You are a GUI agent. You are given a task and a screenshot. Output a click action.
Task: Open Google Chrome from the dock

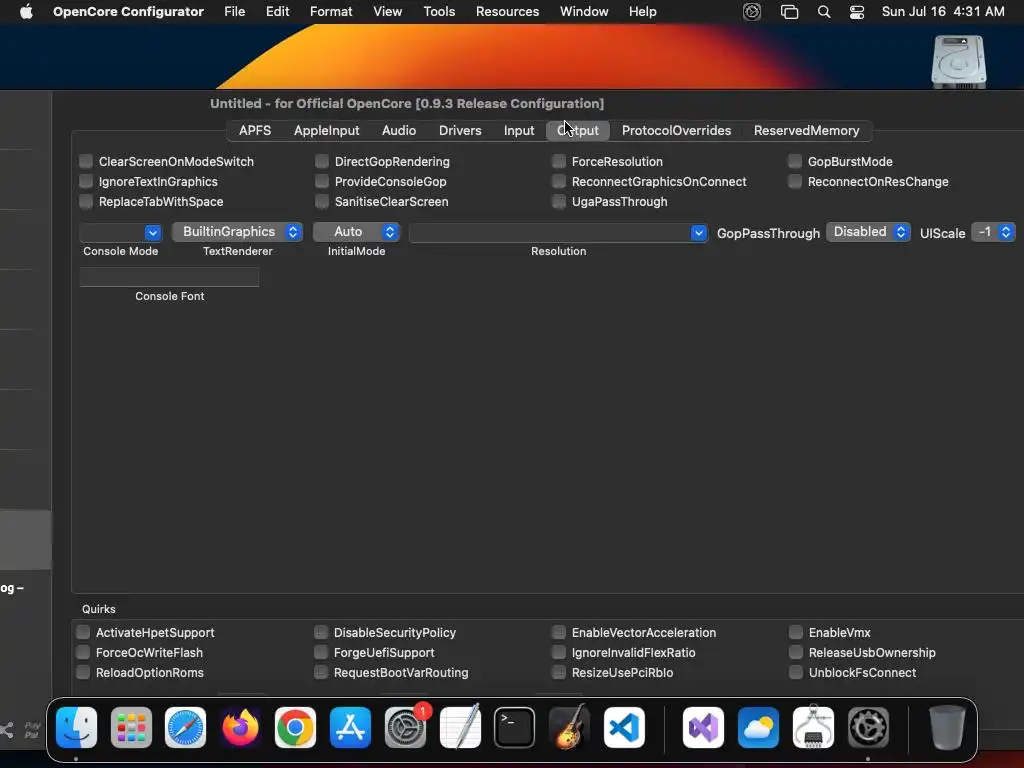(295, 727)
